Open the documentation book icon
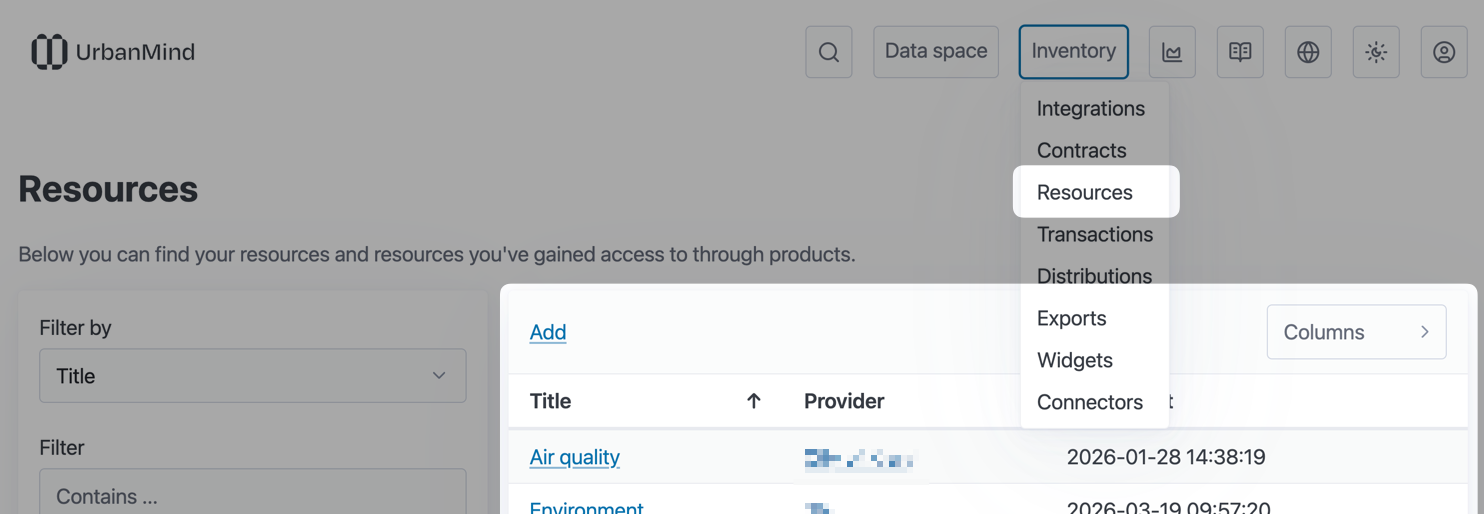This screenshot has height=514, width=1484. (1240, 52)
